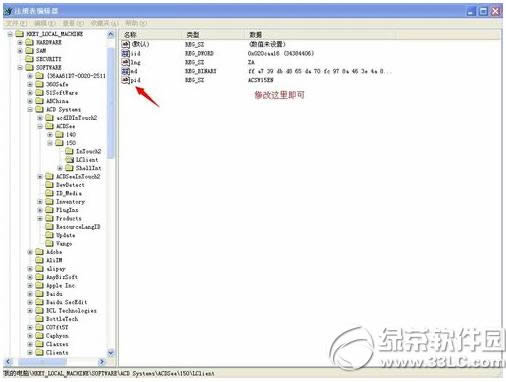Open the 帮助 (Help) menu
The height and width of the screenshot is (382, 506).
[x=136, y=23]
